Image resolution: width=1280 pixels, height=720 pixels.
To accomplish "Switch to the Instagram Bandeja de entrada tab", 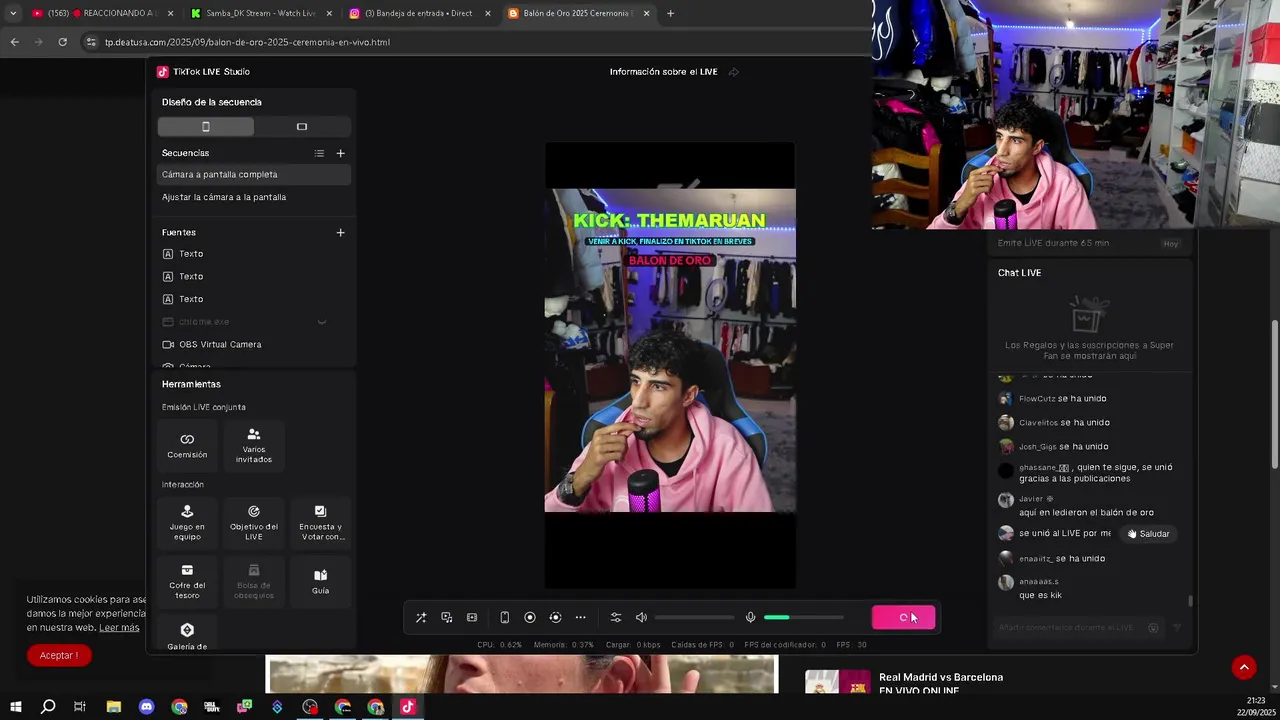I will [x=419, y=13].
